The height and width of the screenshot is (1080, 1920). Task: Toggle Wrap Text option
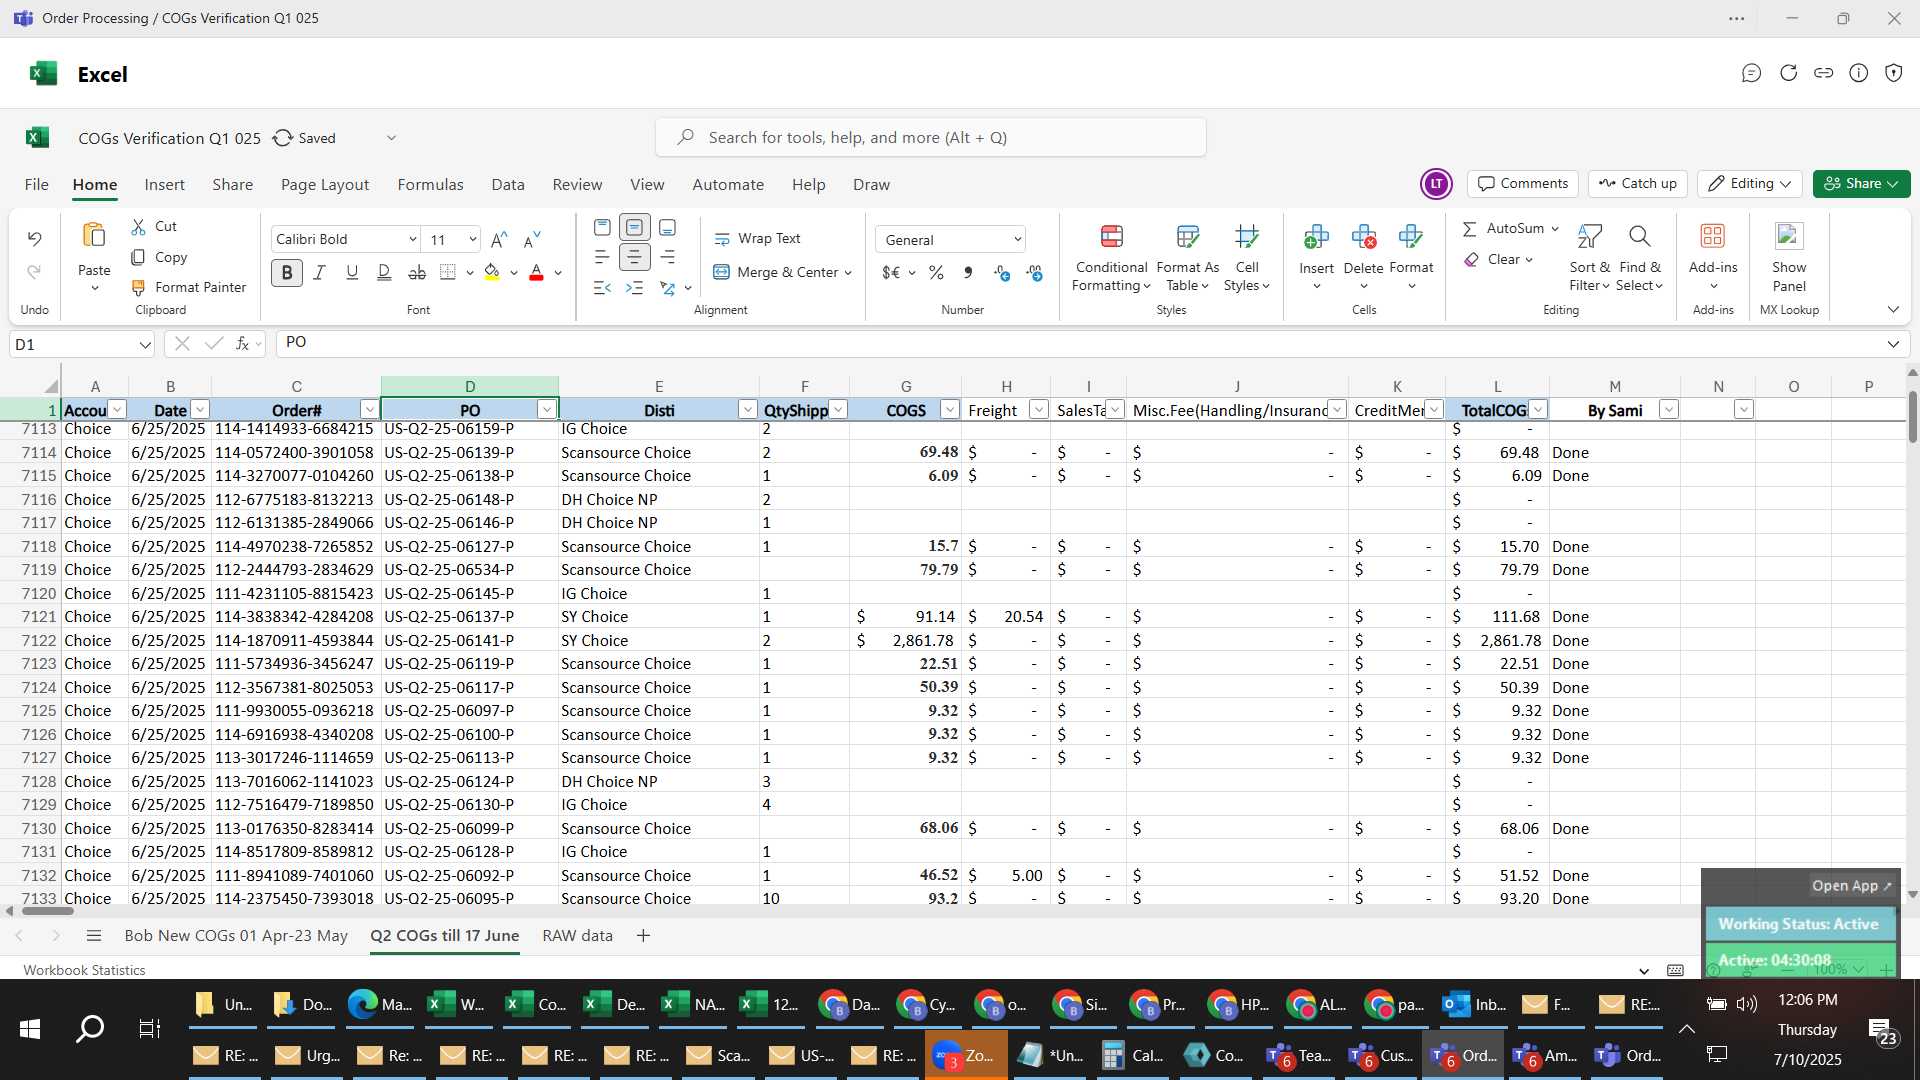757,239
